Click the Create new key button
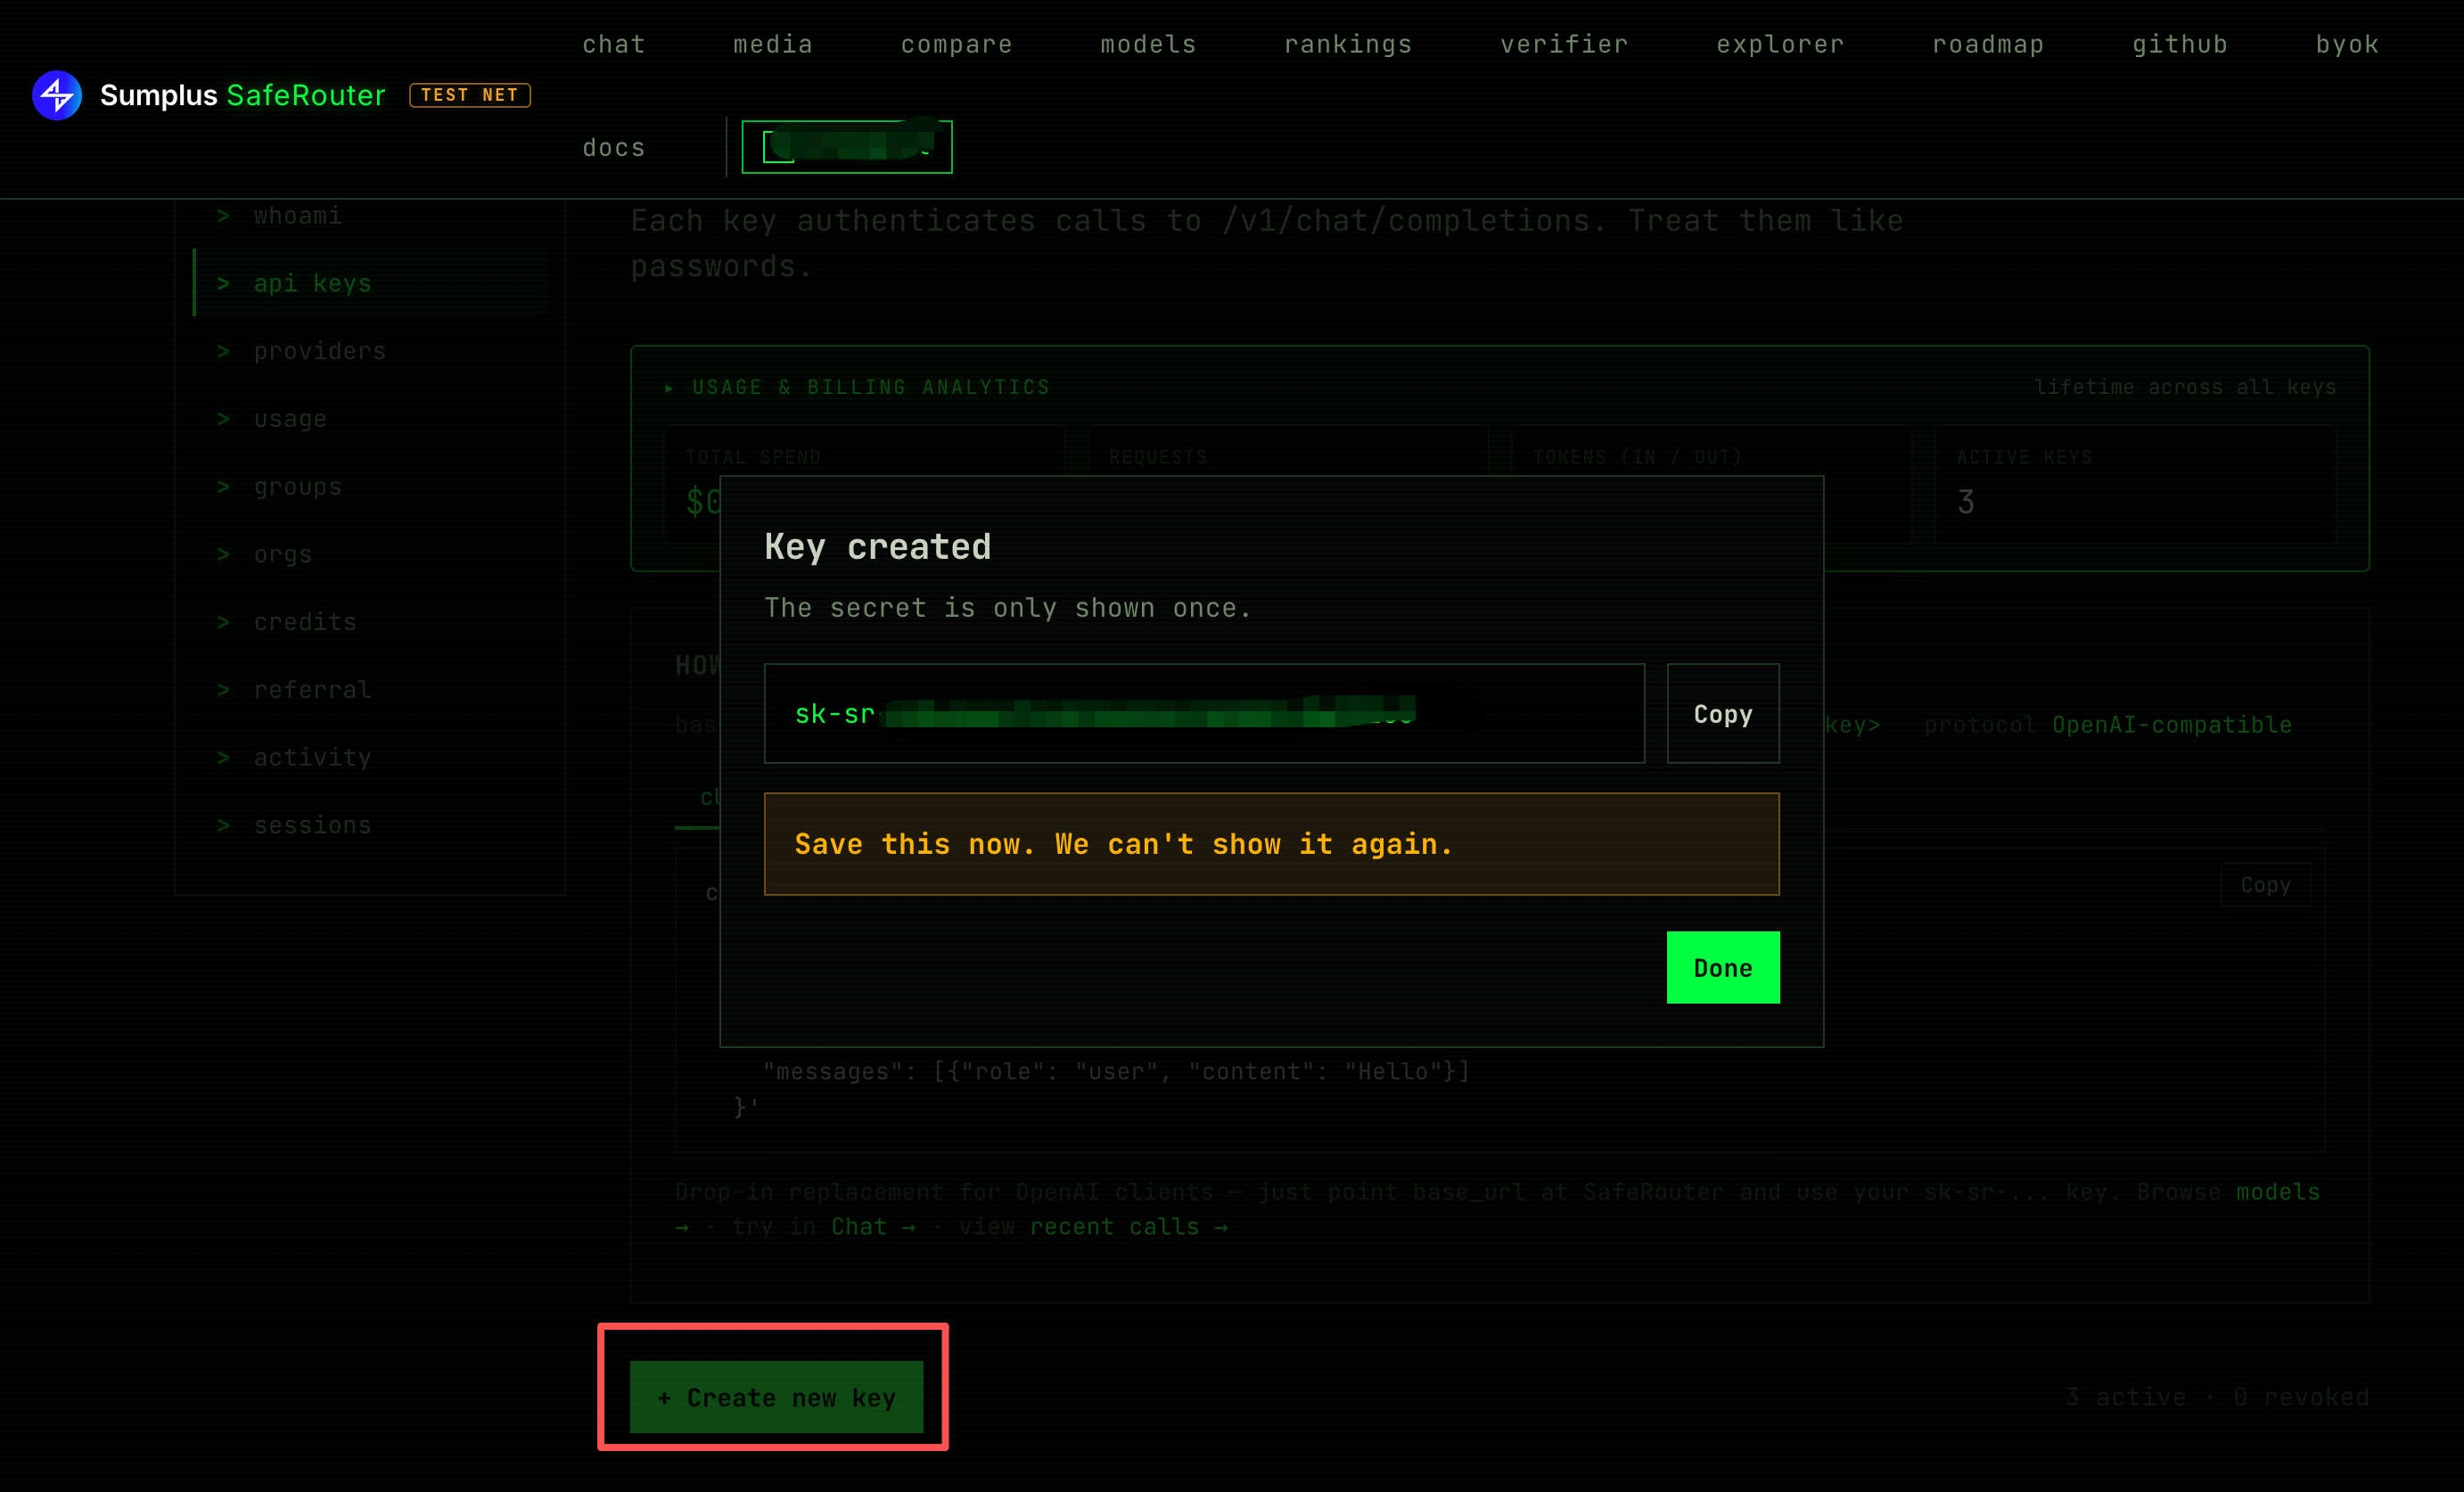 click(x=776, y=1397)
